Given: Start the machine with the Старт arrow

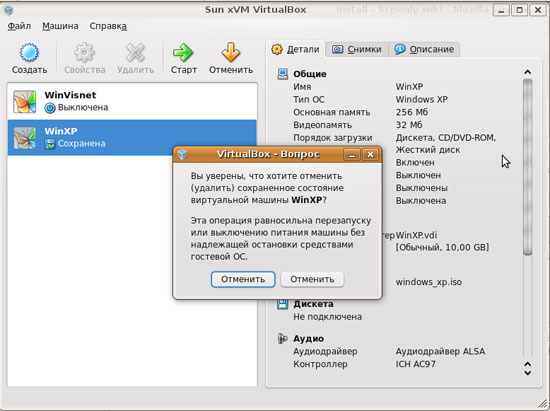Looking at the screenshot, I should 183,53.
